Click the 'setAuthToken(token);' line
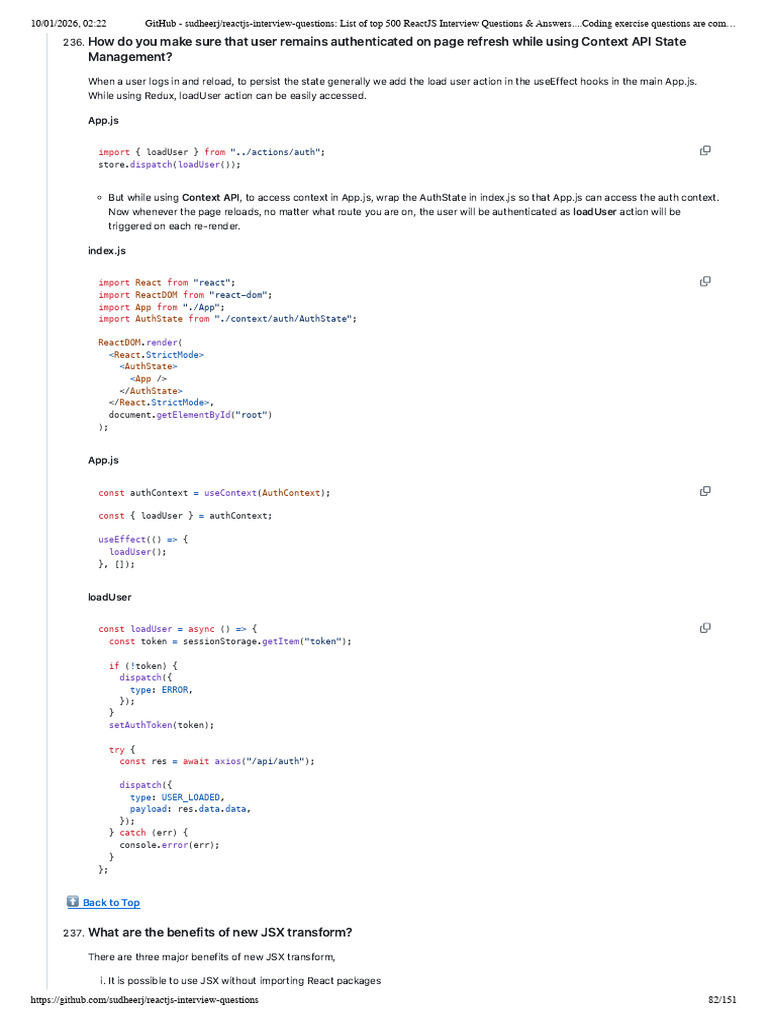 click(161, 725)
